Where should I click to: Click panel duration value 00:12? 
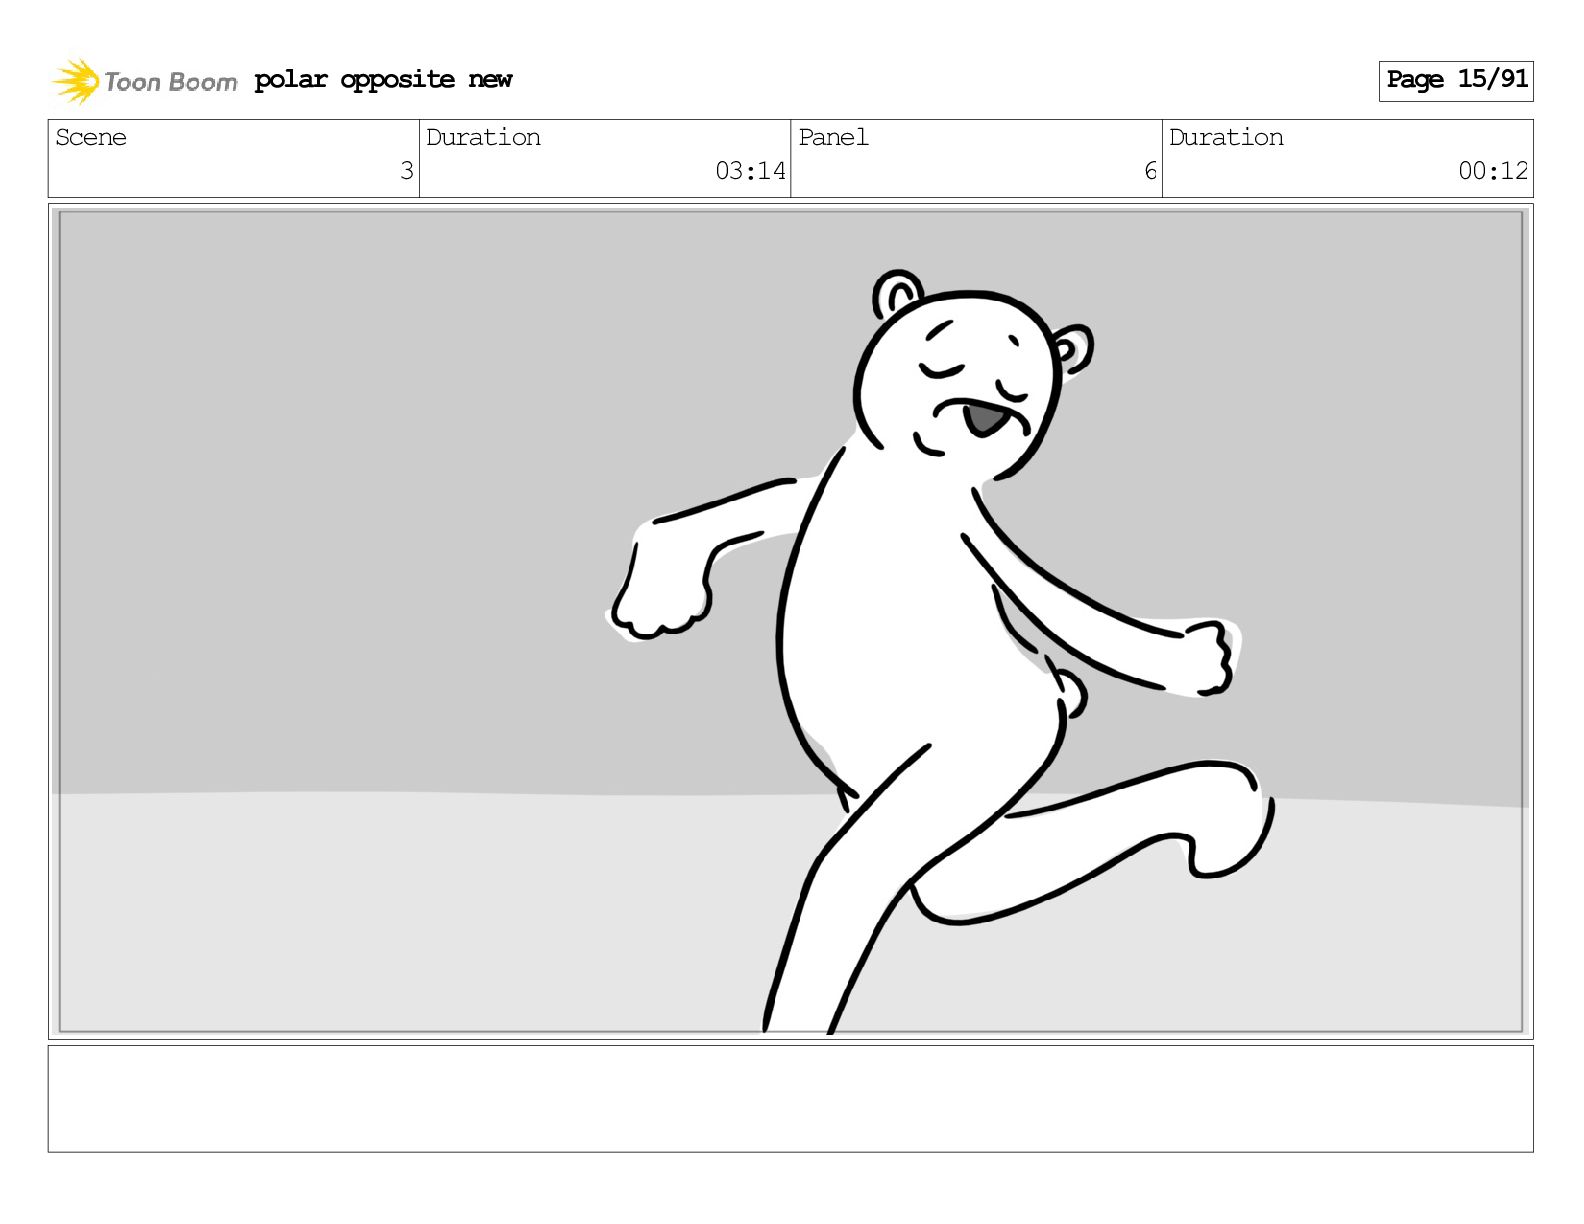1493,171
